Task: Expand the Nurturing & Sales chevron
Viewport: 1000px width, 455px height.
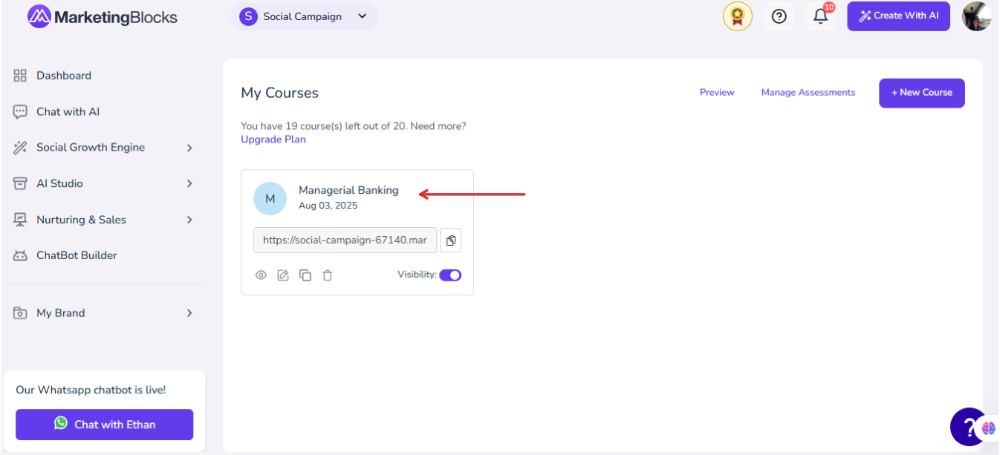Action: click(189, 220)
